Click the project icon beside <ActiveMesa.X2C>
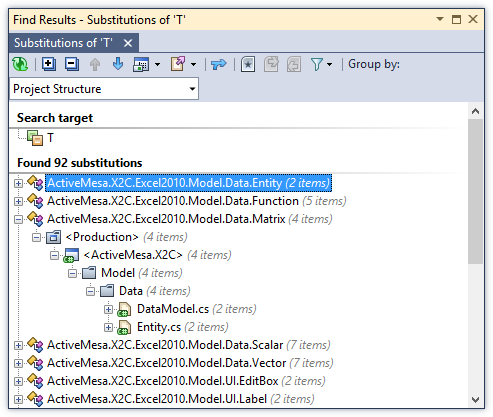493x417 pixels. point(71,255)
